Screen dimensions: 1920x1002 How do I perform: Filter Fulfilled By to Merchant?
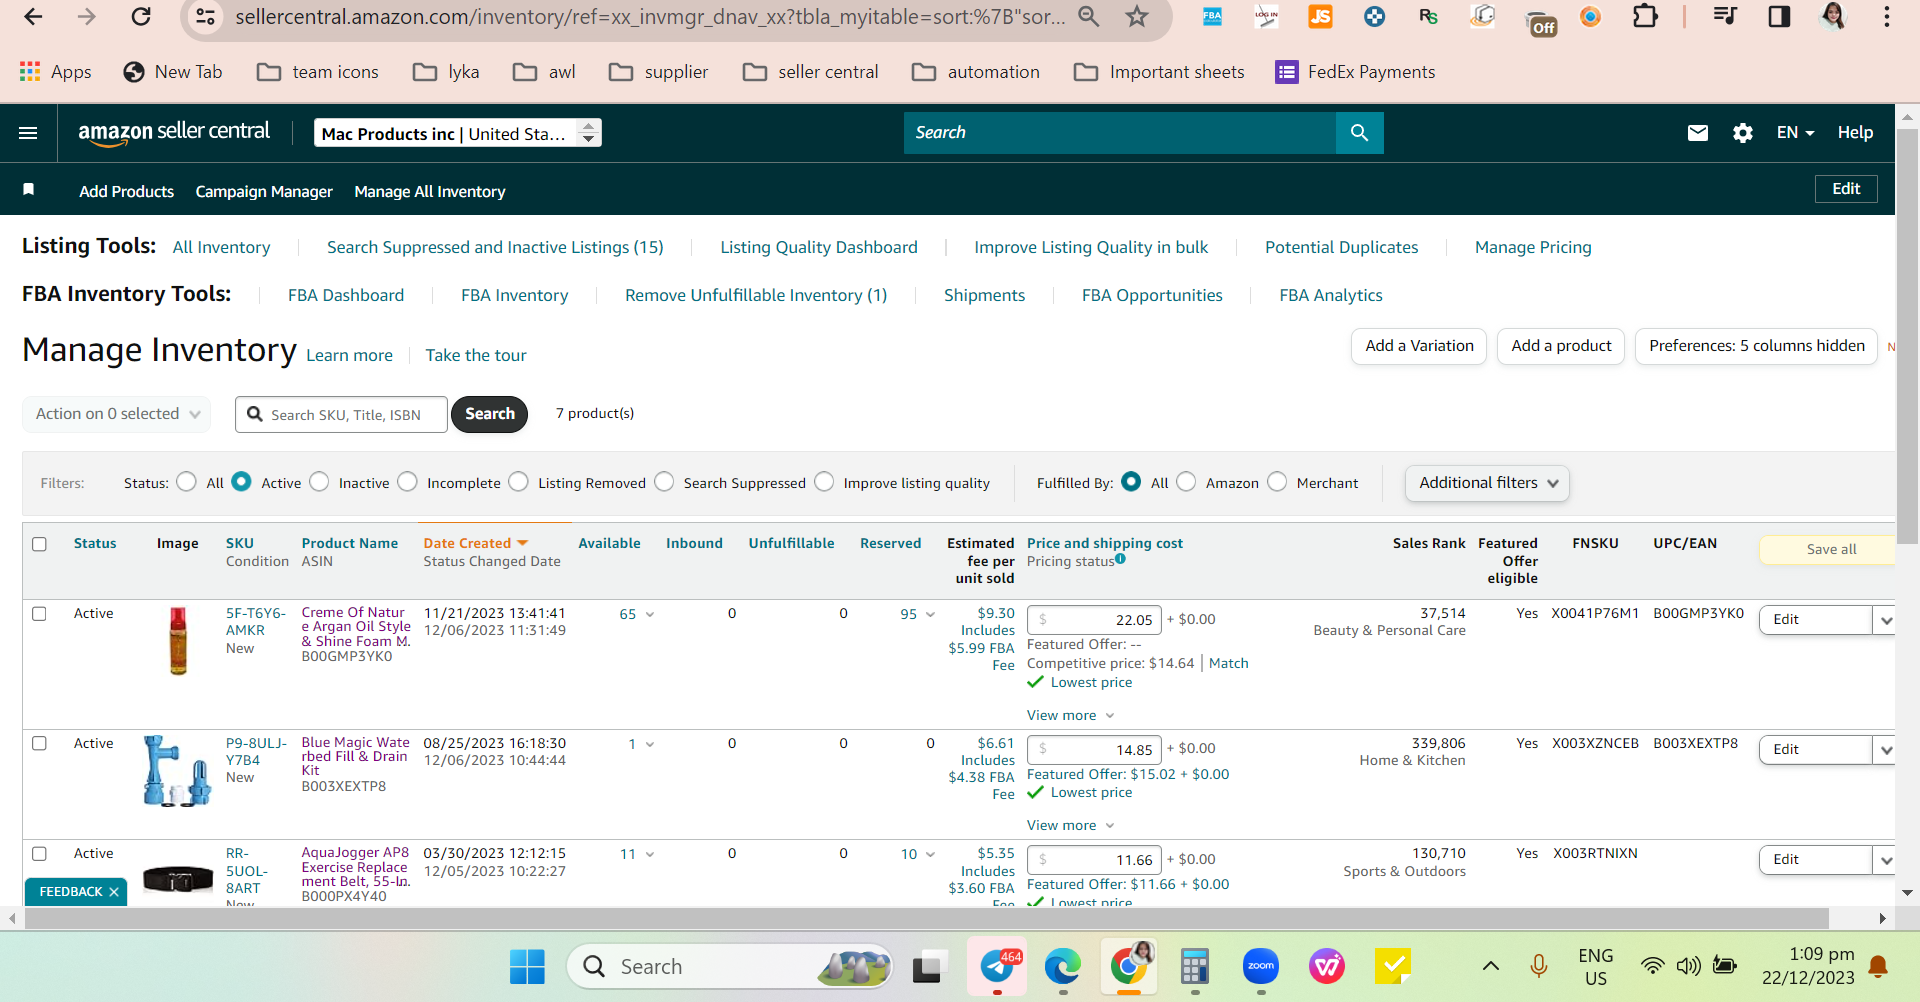1278,482
